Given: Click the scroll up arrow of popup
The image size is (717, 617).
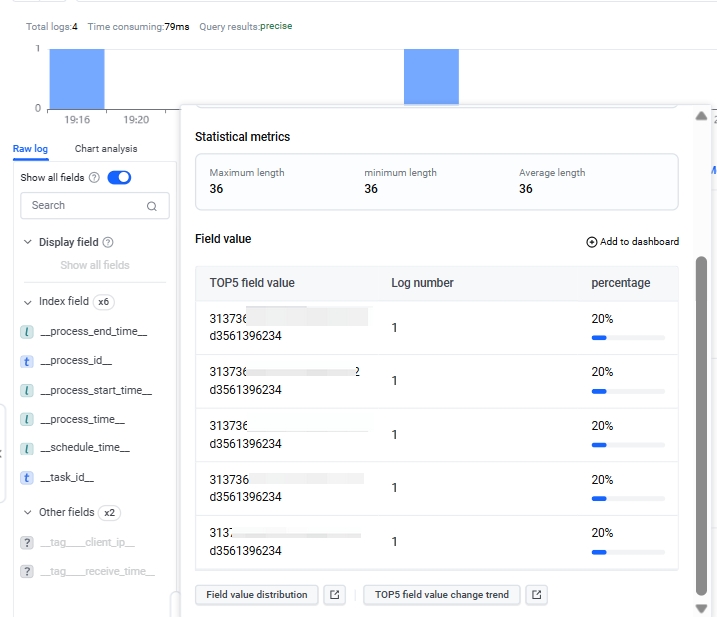Looking at the screenshot, I should [701, 116].
